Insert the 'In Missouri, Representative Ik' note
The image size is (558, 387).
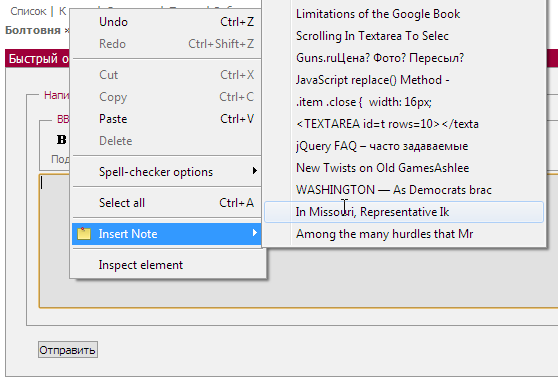click(404, 212)
